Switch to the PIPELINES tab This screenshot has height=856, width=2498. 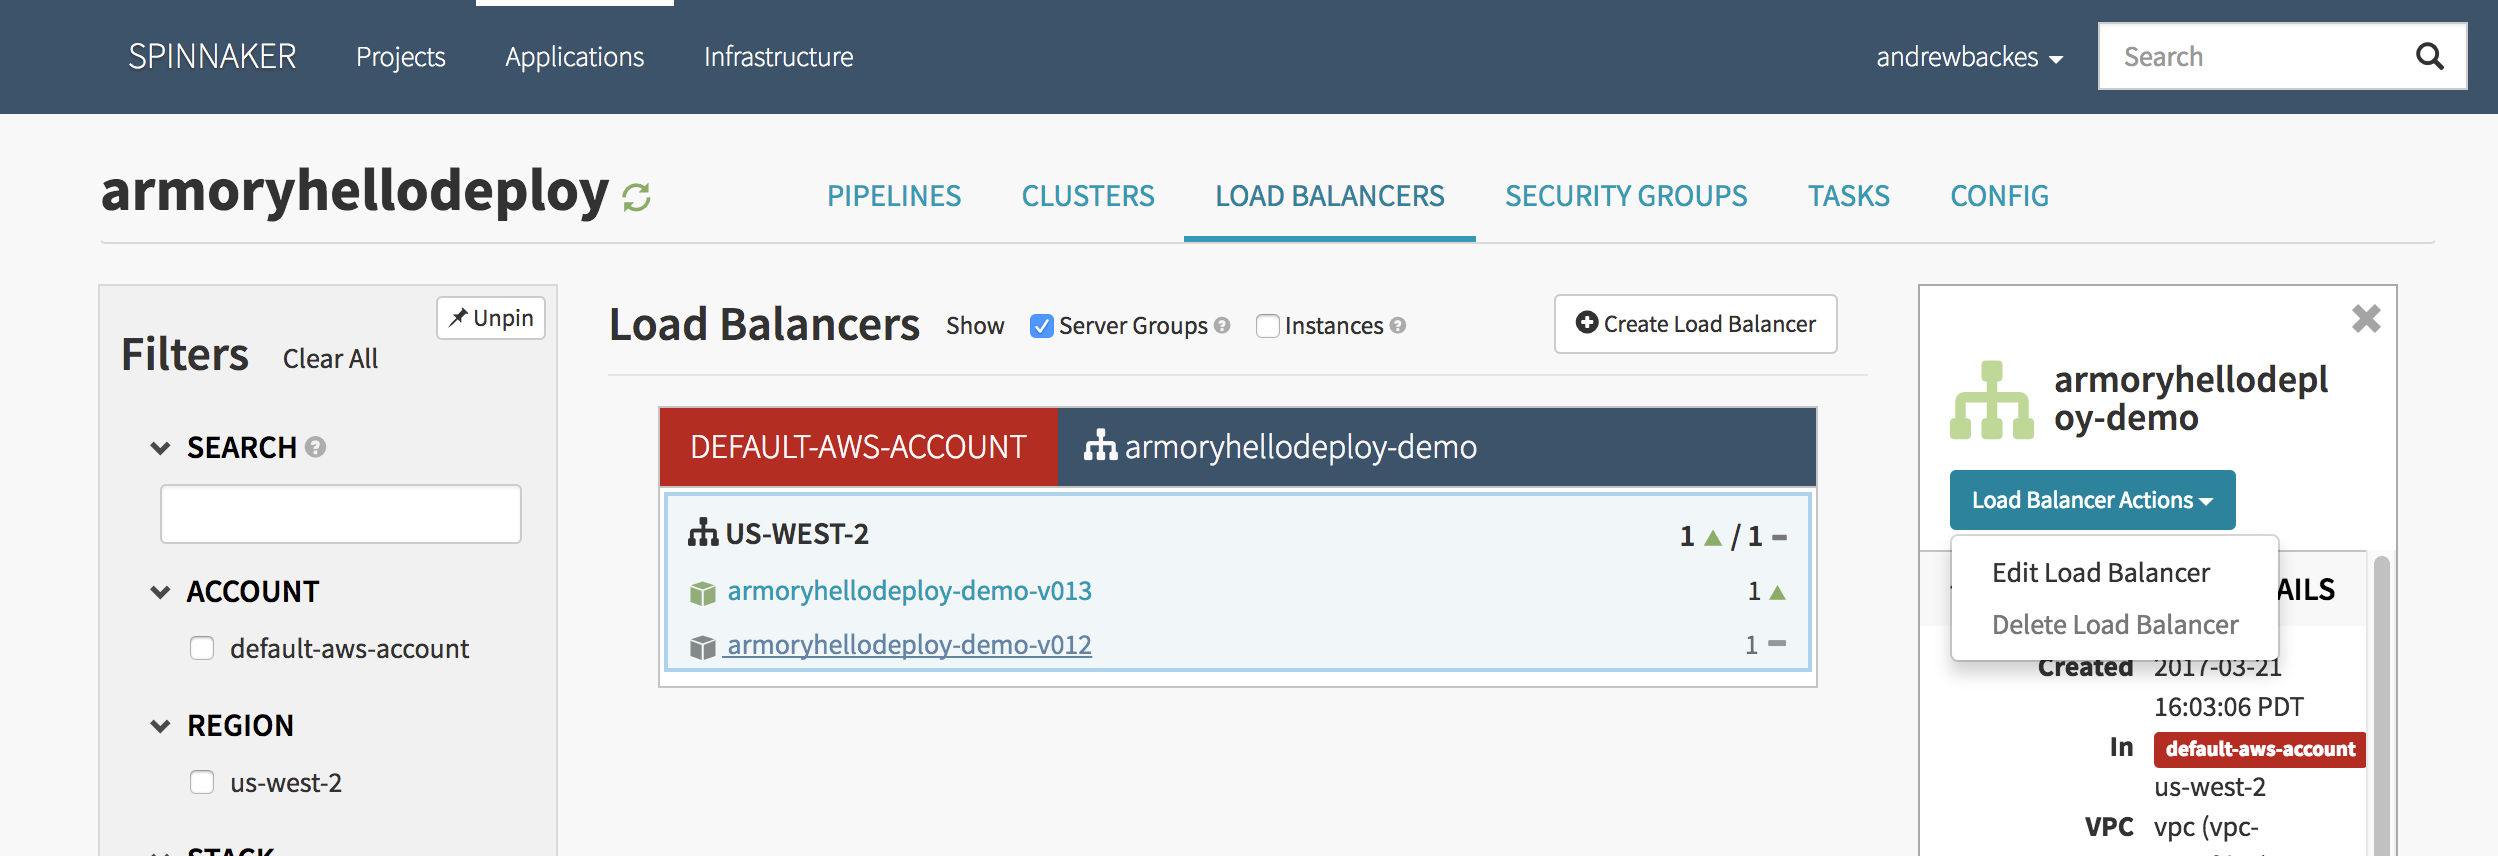[x=893, y=196]
